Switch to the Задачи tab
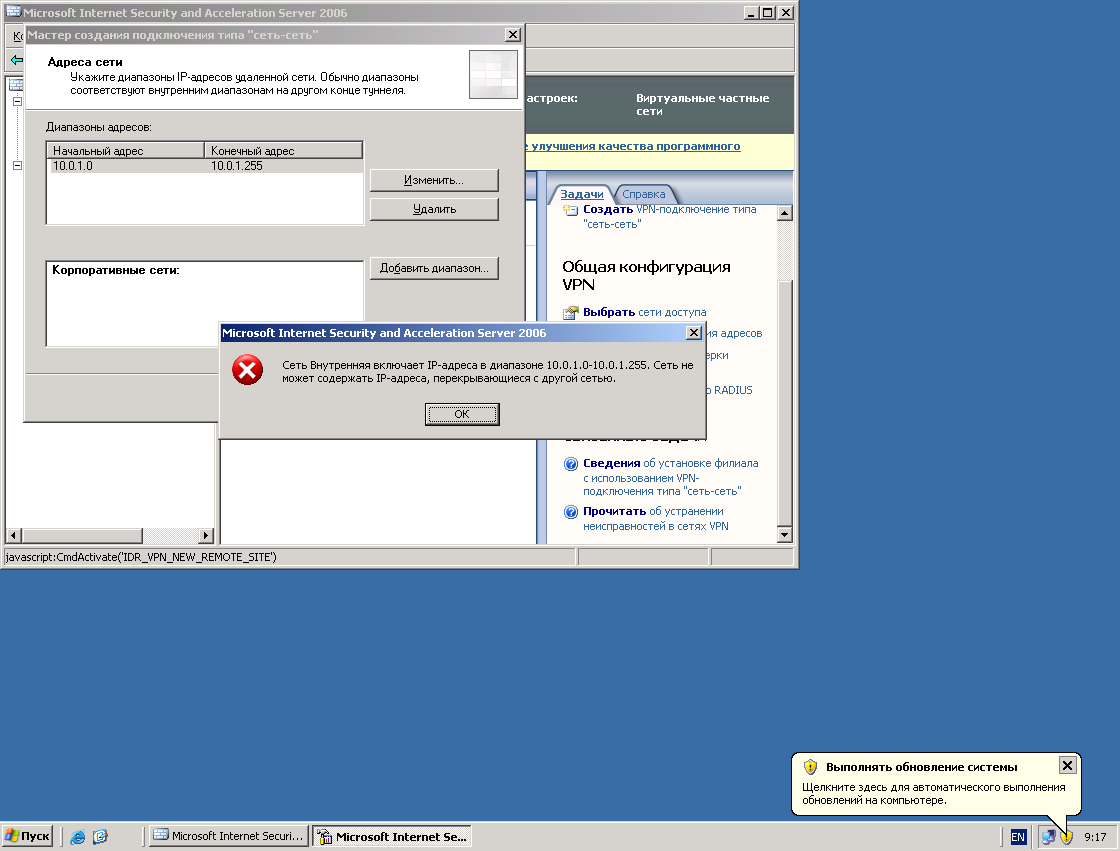Viewport: 1120px width, 851px height. pos(581,194)
